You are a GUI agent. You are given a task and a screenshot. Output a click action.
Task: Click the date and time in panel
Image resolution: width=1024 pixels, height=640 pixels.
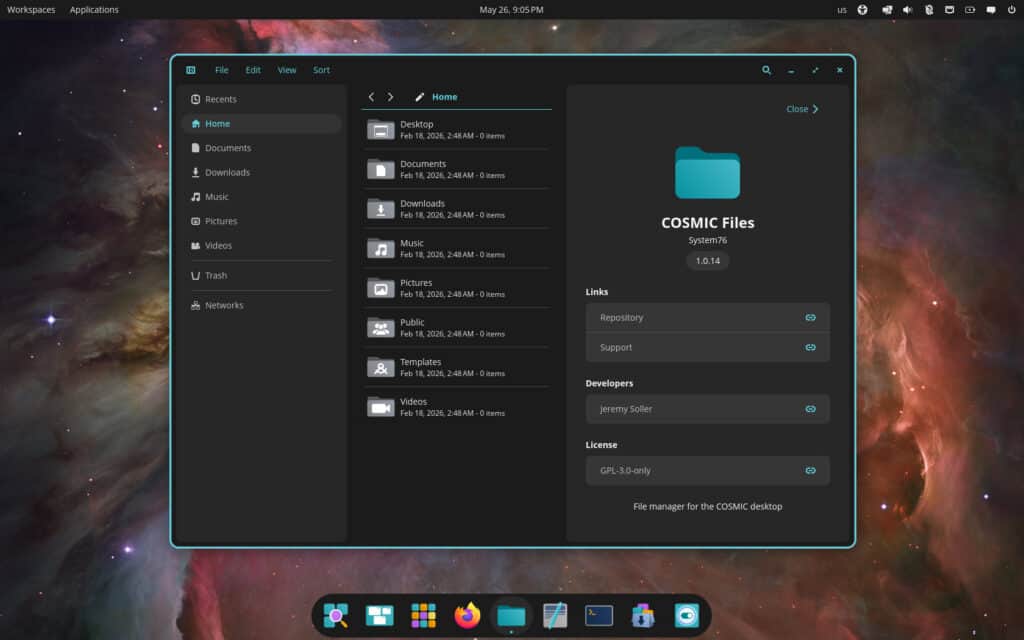[x=511, y=10]
